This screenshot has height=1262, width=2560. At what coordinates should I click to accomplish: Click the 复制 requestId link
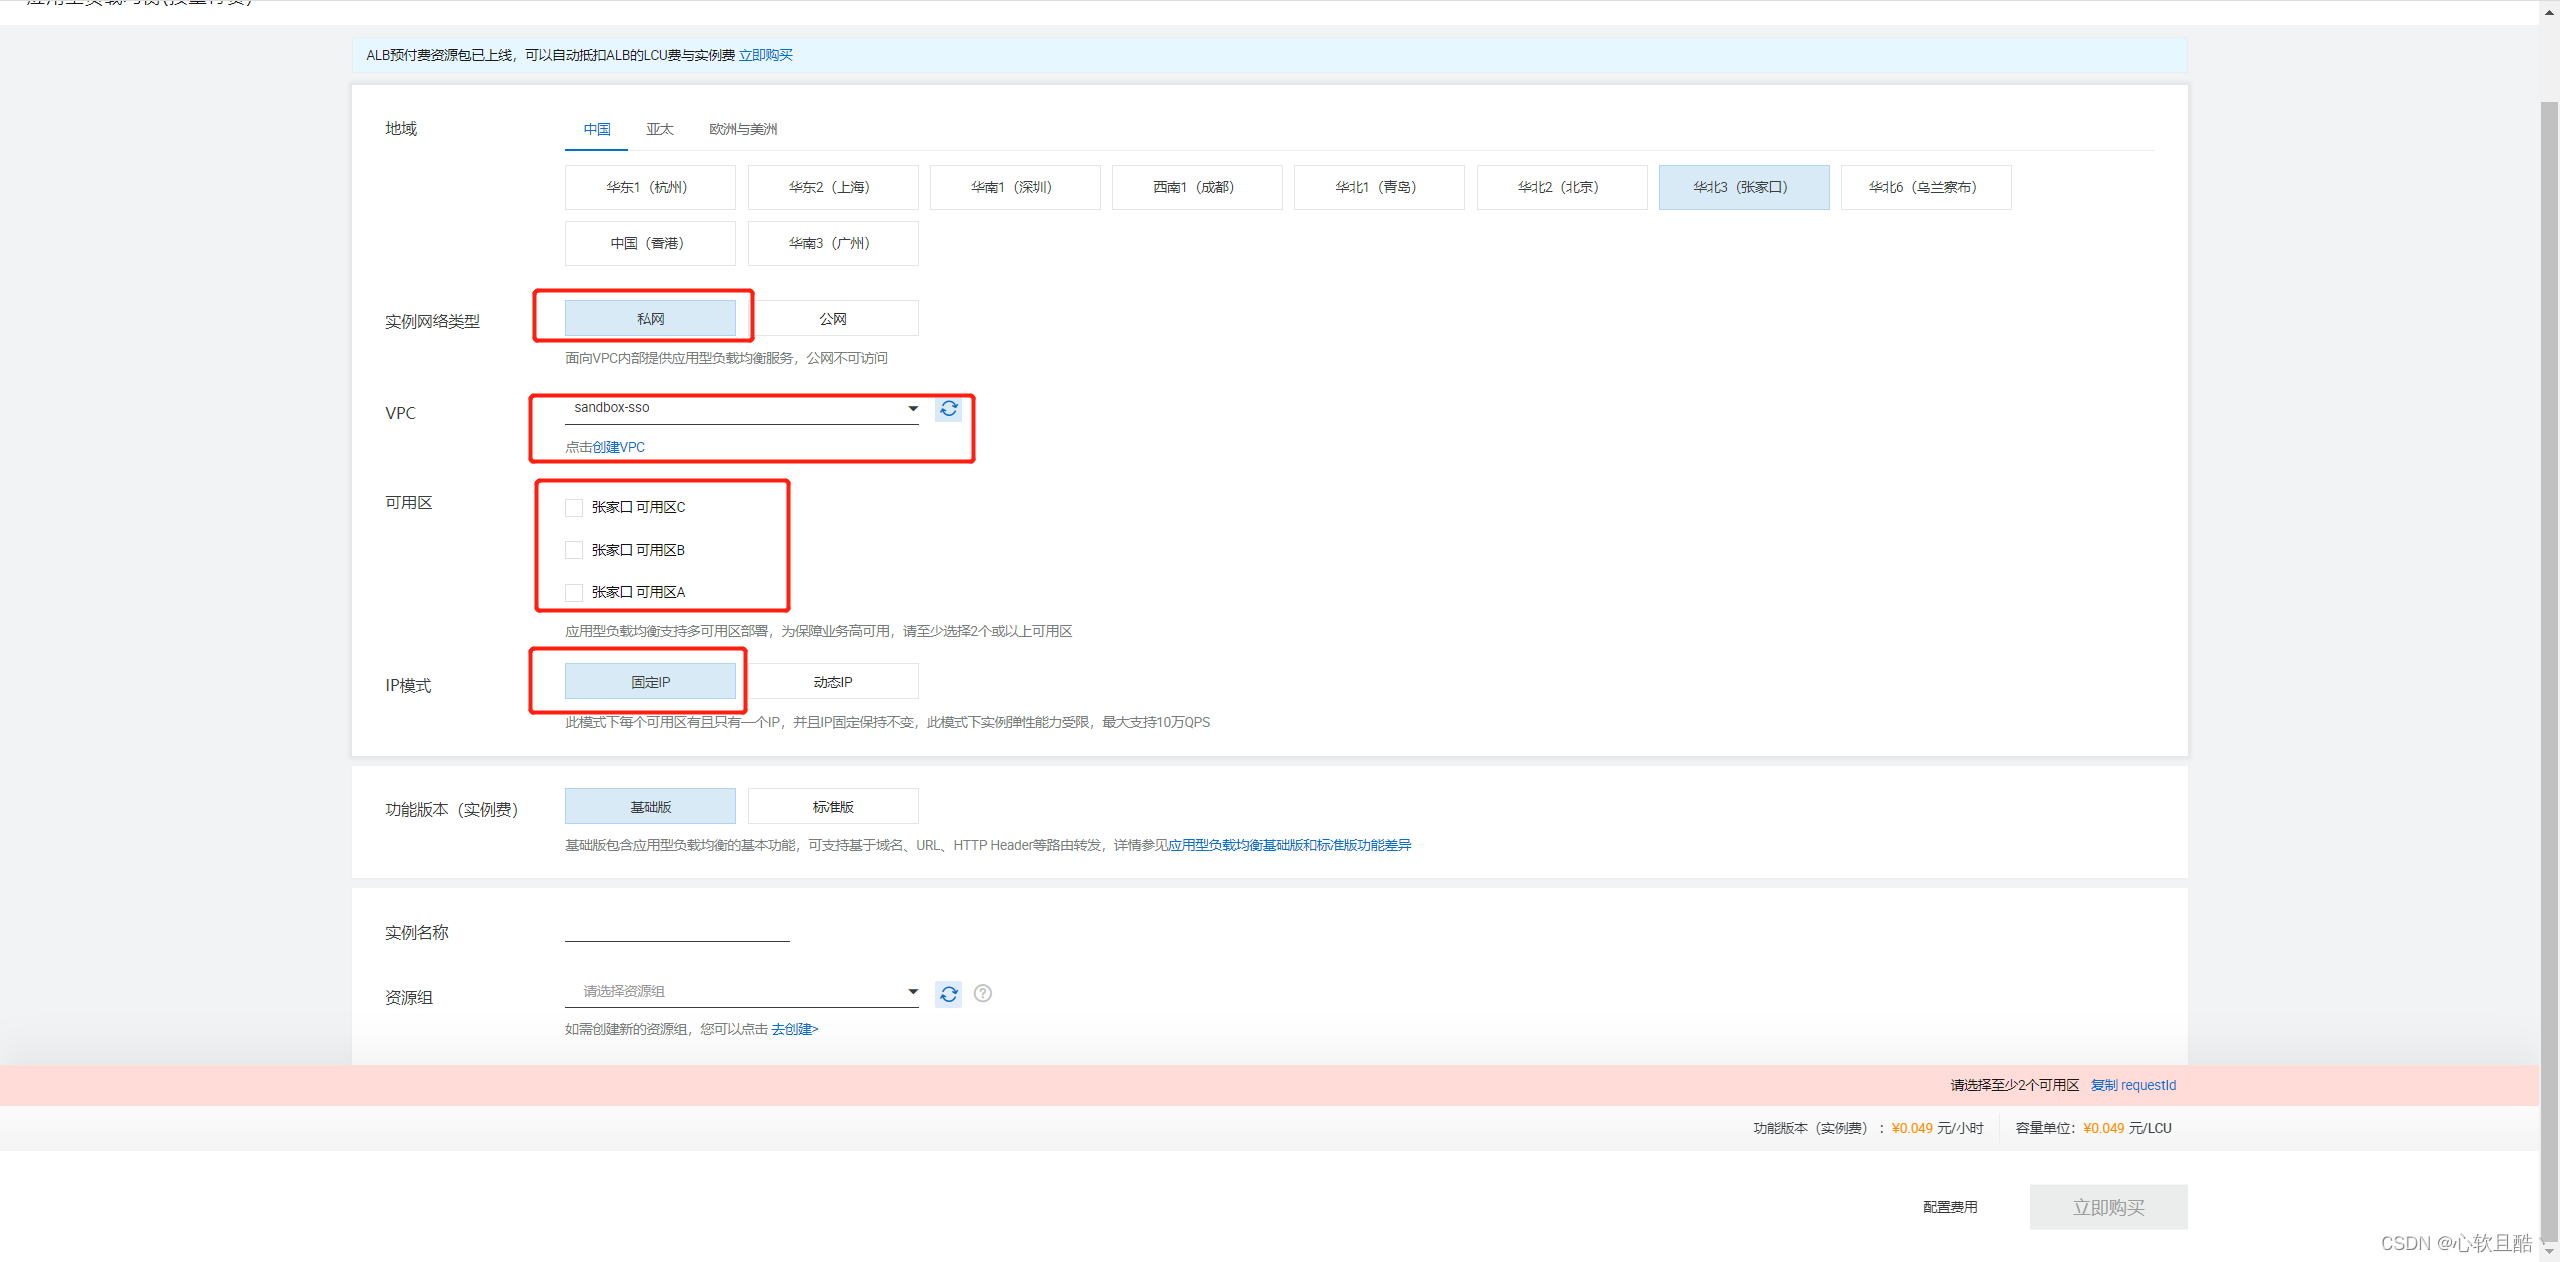(2133, 1085)
